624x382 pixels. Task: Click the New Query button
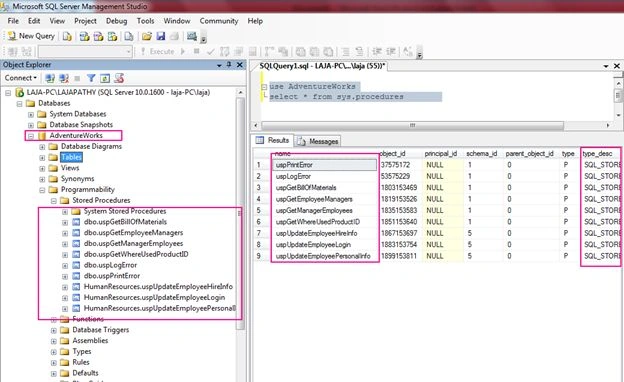(31, 36)
